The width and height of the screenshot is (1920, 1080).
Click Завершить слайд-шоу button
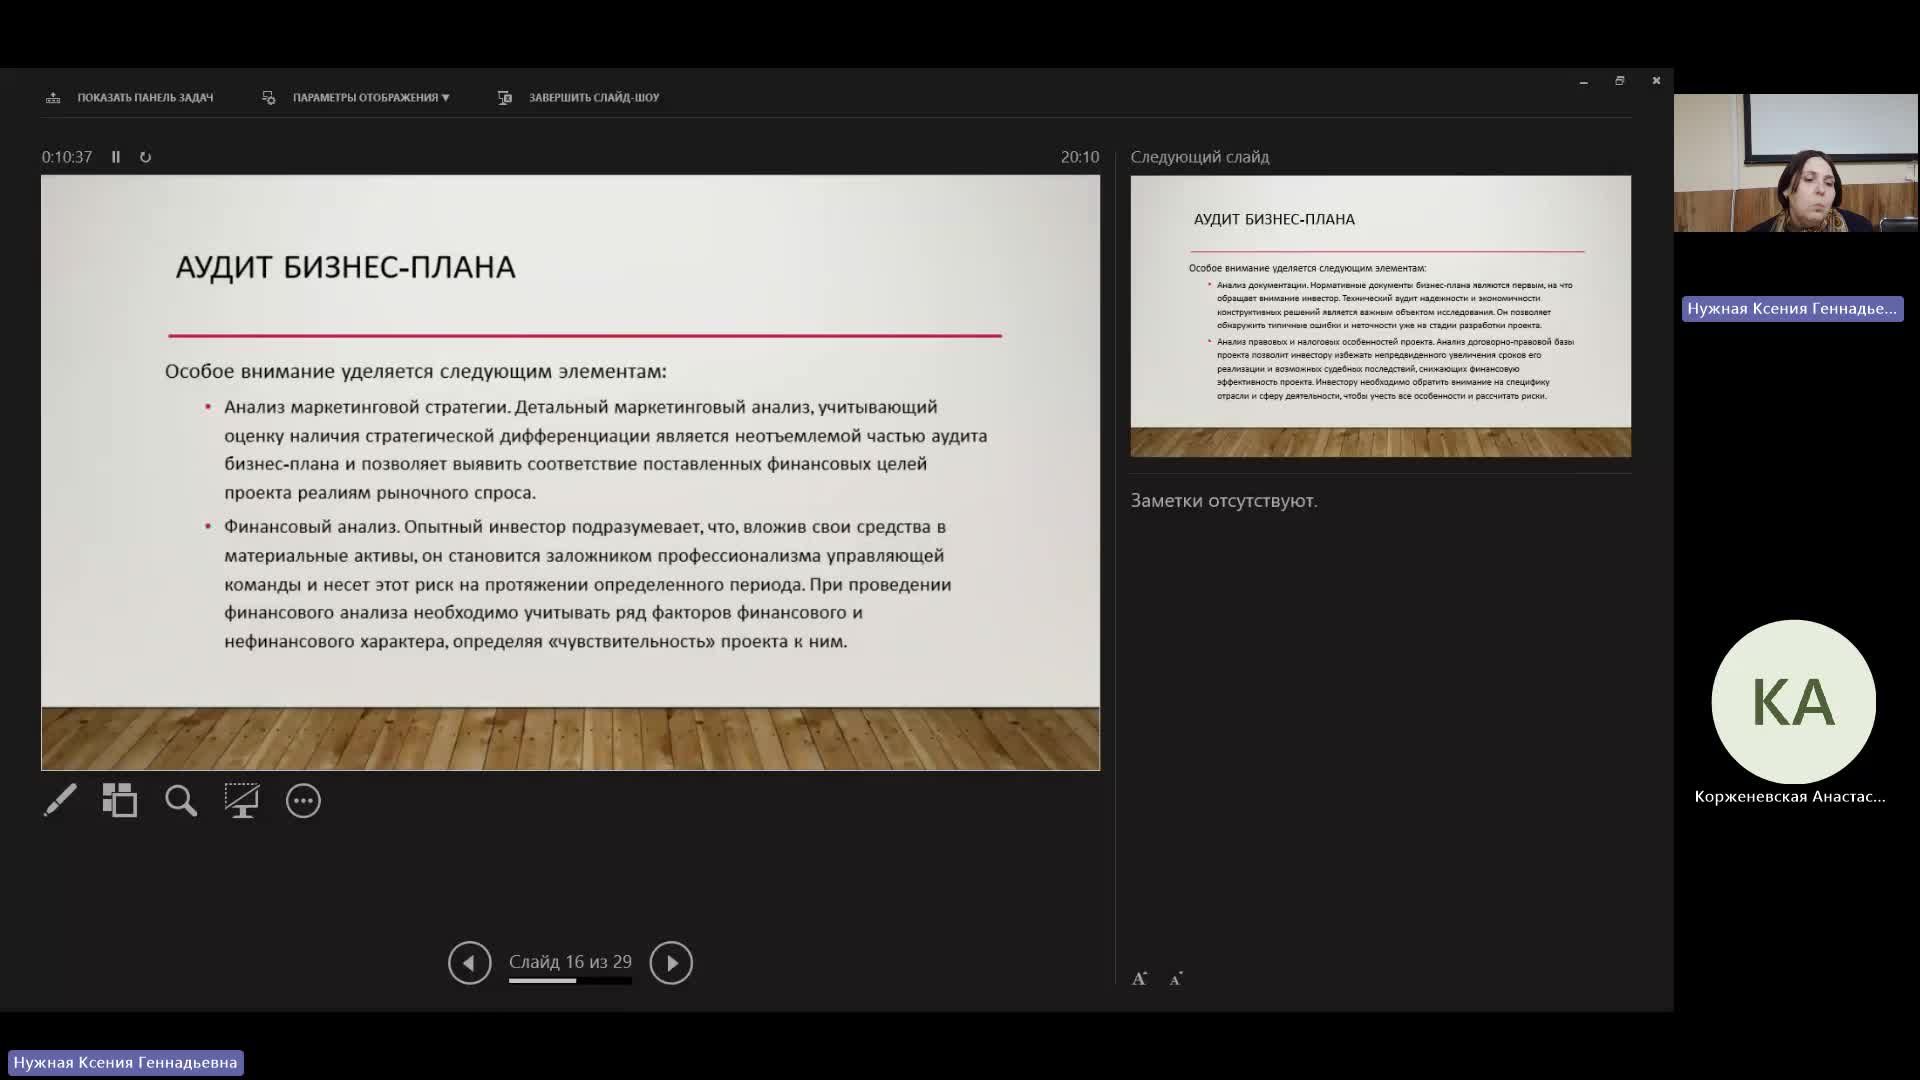[x=594, y=97]
